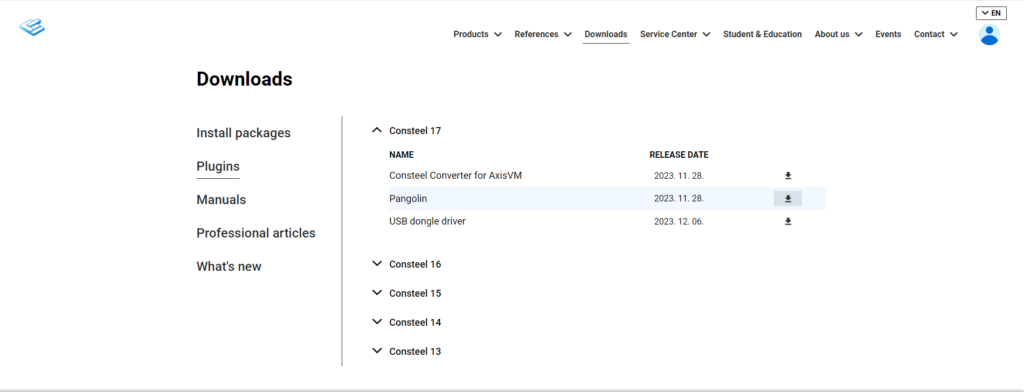Click the Consteel Converter for AxisVM name
Viewport: 1024px width, 392px height.
pos(455,176)
